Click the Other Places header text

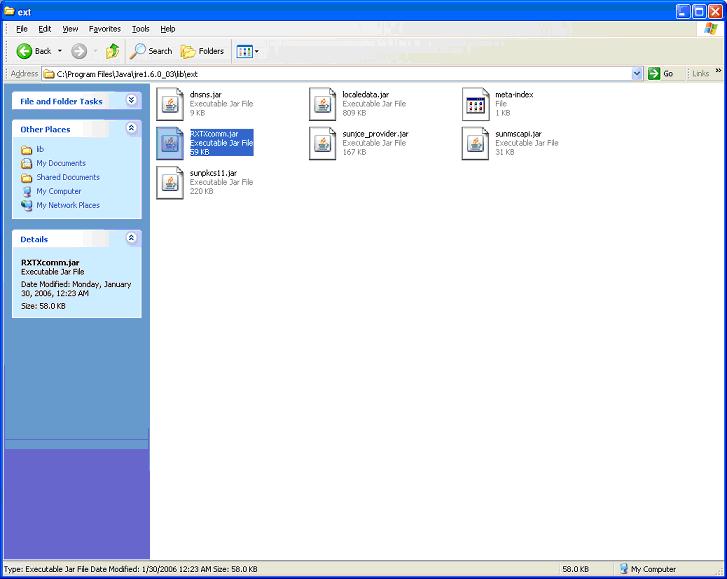[x=45, y=129]
